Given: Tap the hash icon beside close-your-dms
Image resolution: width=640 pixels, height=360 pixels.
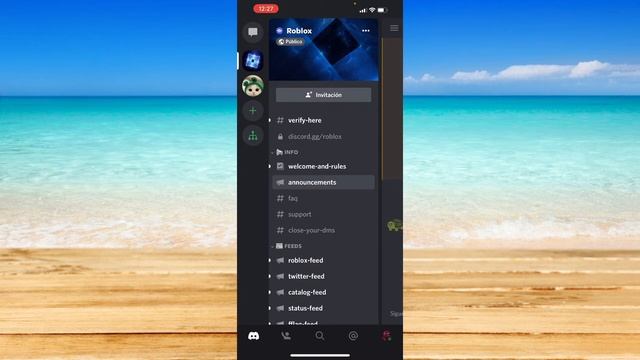Looking at the screenshot, I should (280, 230).
